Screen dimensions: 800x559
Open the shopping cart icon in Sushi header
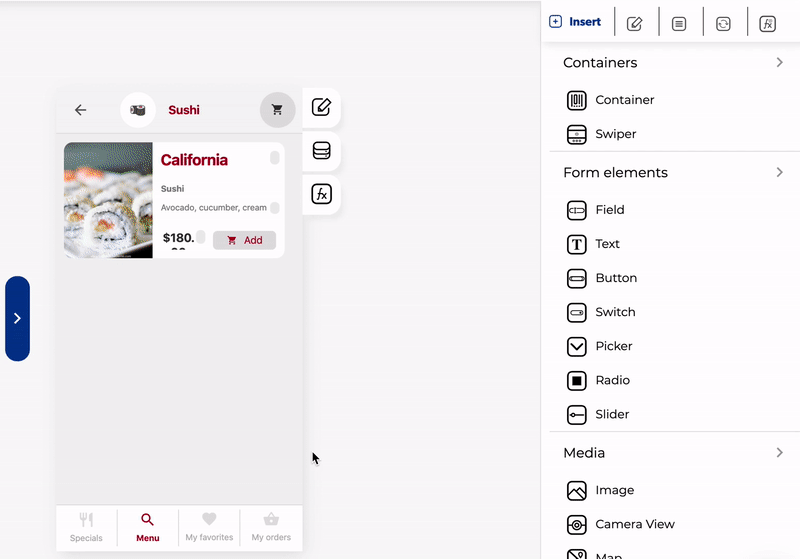(x=278, y=110)
